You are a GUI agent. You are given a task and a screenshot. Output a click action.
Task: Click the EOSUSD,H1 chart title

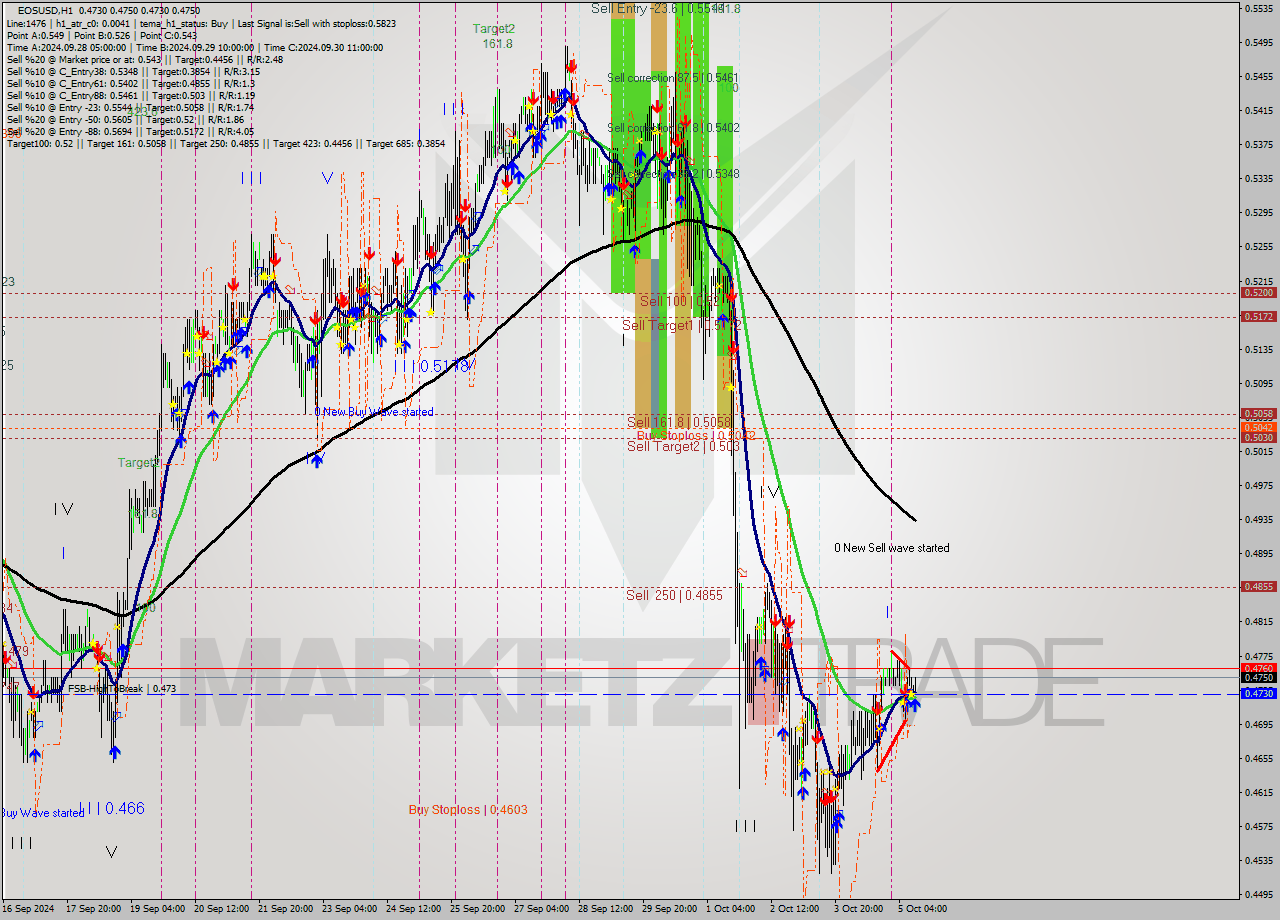point(44,11)
